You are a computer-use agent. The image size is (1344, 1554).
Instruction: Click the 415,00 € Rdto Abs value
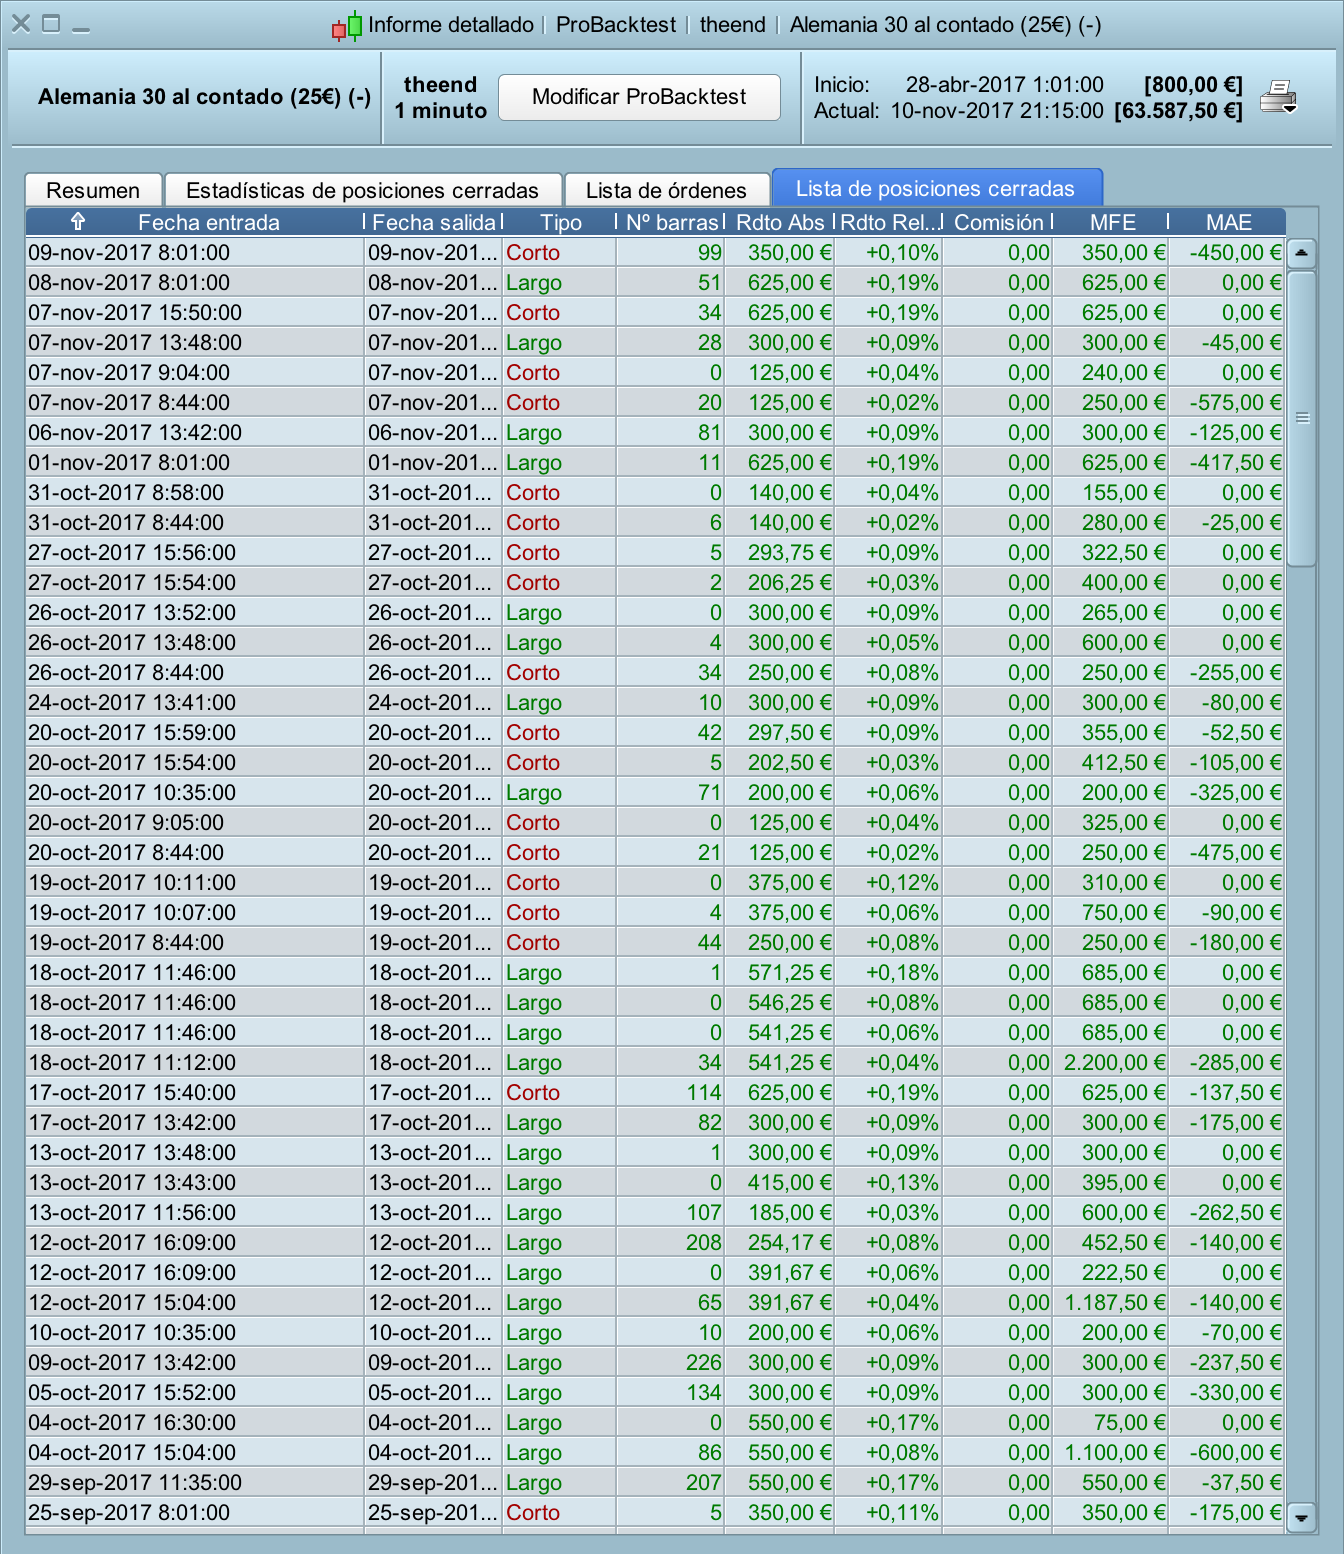tap(790, 1183)
